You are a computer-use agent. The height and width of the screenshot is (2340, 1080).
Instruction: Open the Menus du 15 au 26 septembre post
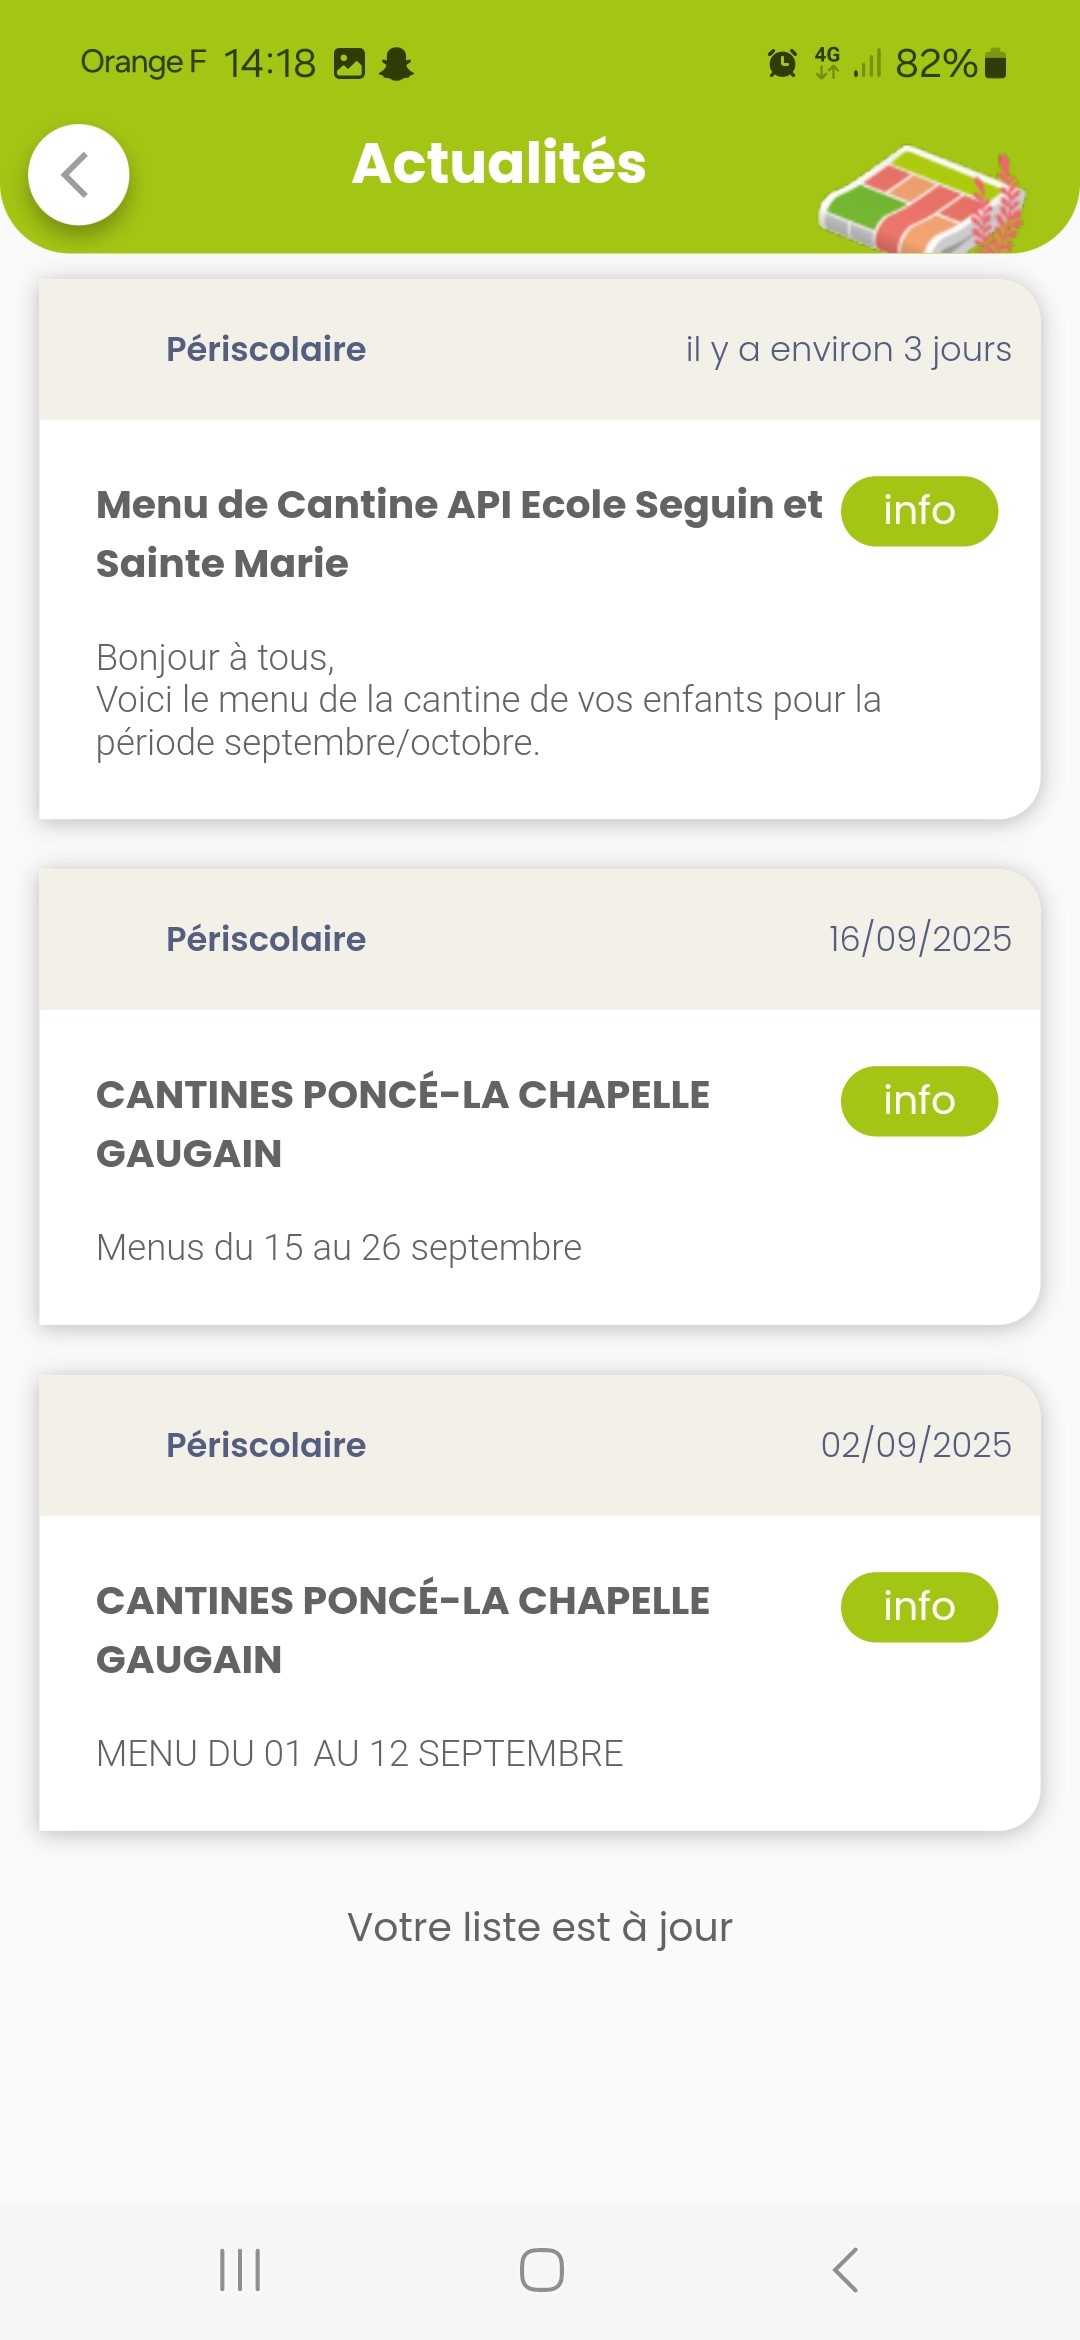[338, 1248]
